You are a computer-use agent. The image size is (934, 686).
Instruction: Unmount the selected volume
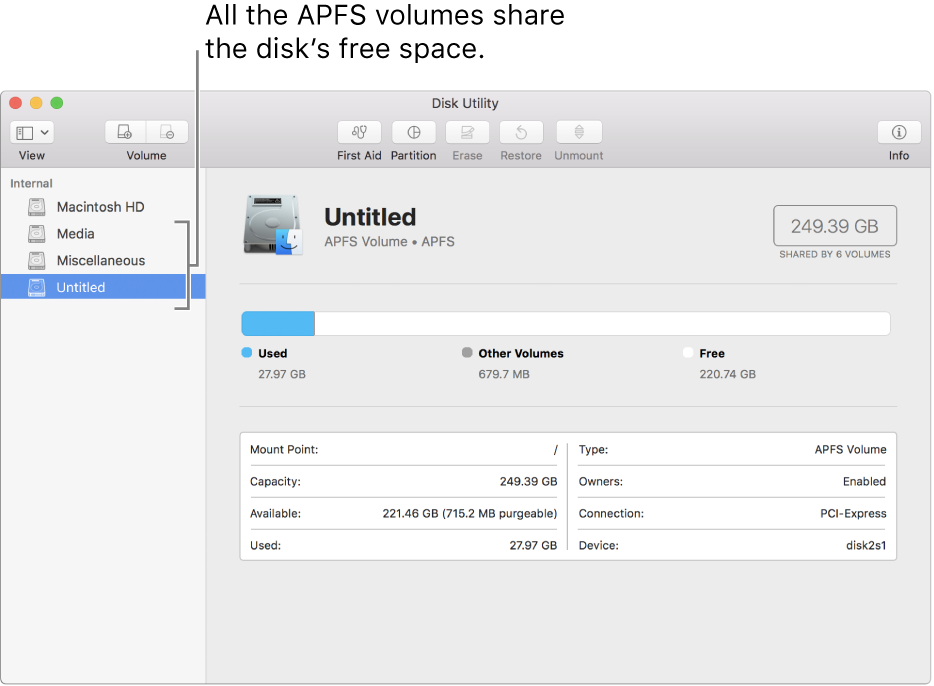[x=578, y=132]
